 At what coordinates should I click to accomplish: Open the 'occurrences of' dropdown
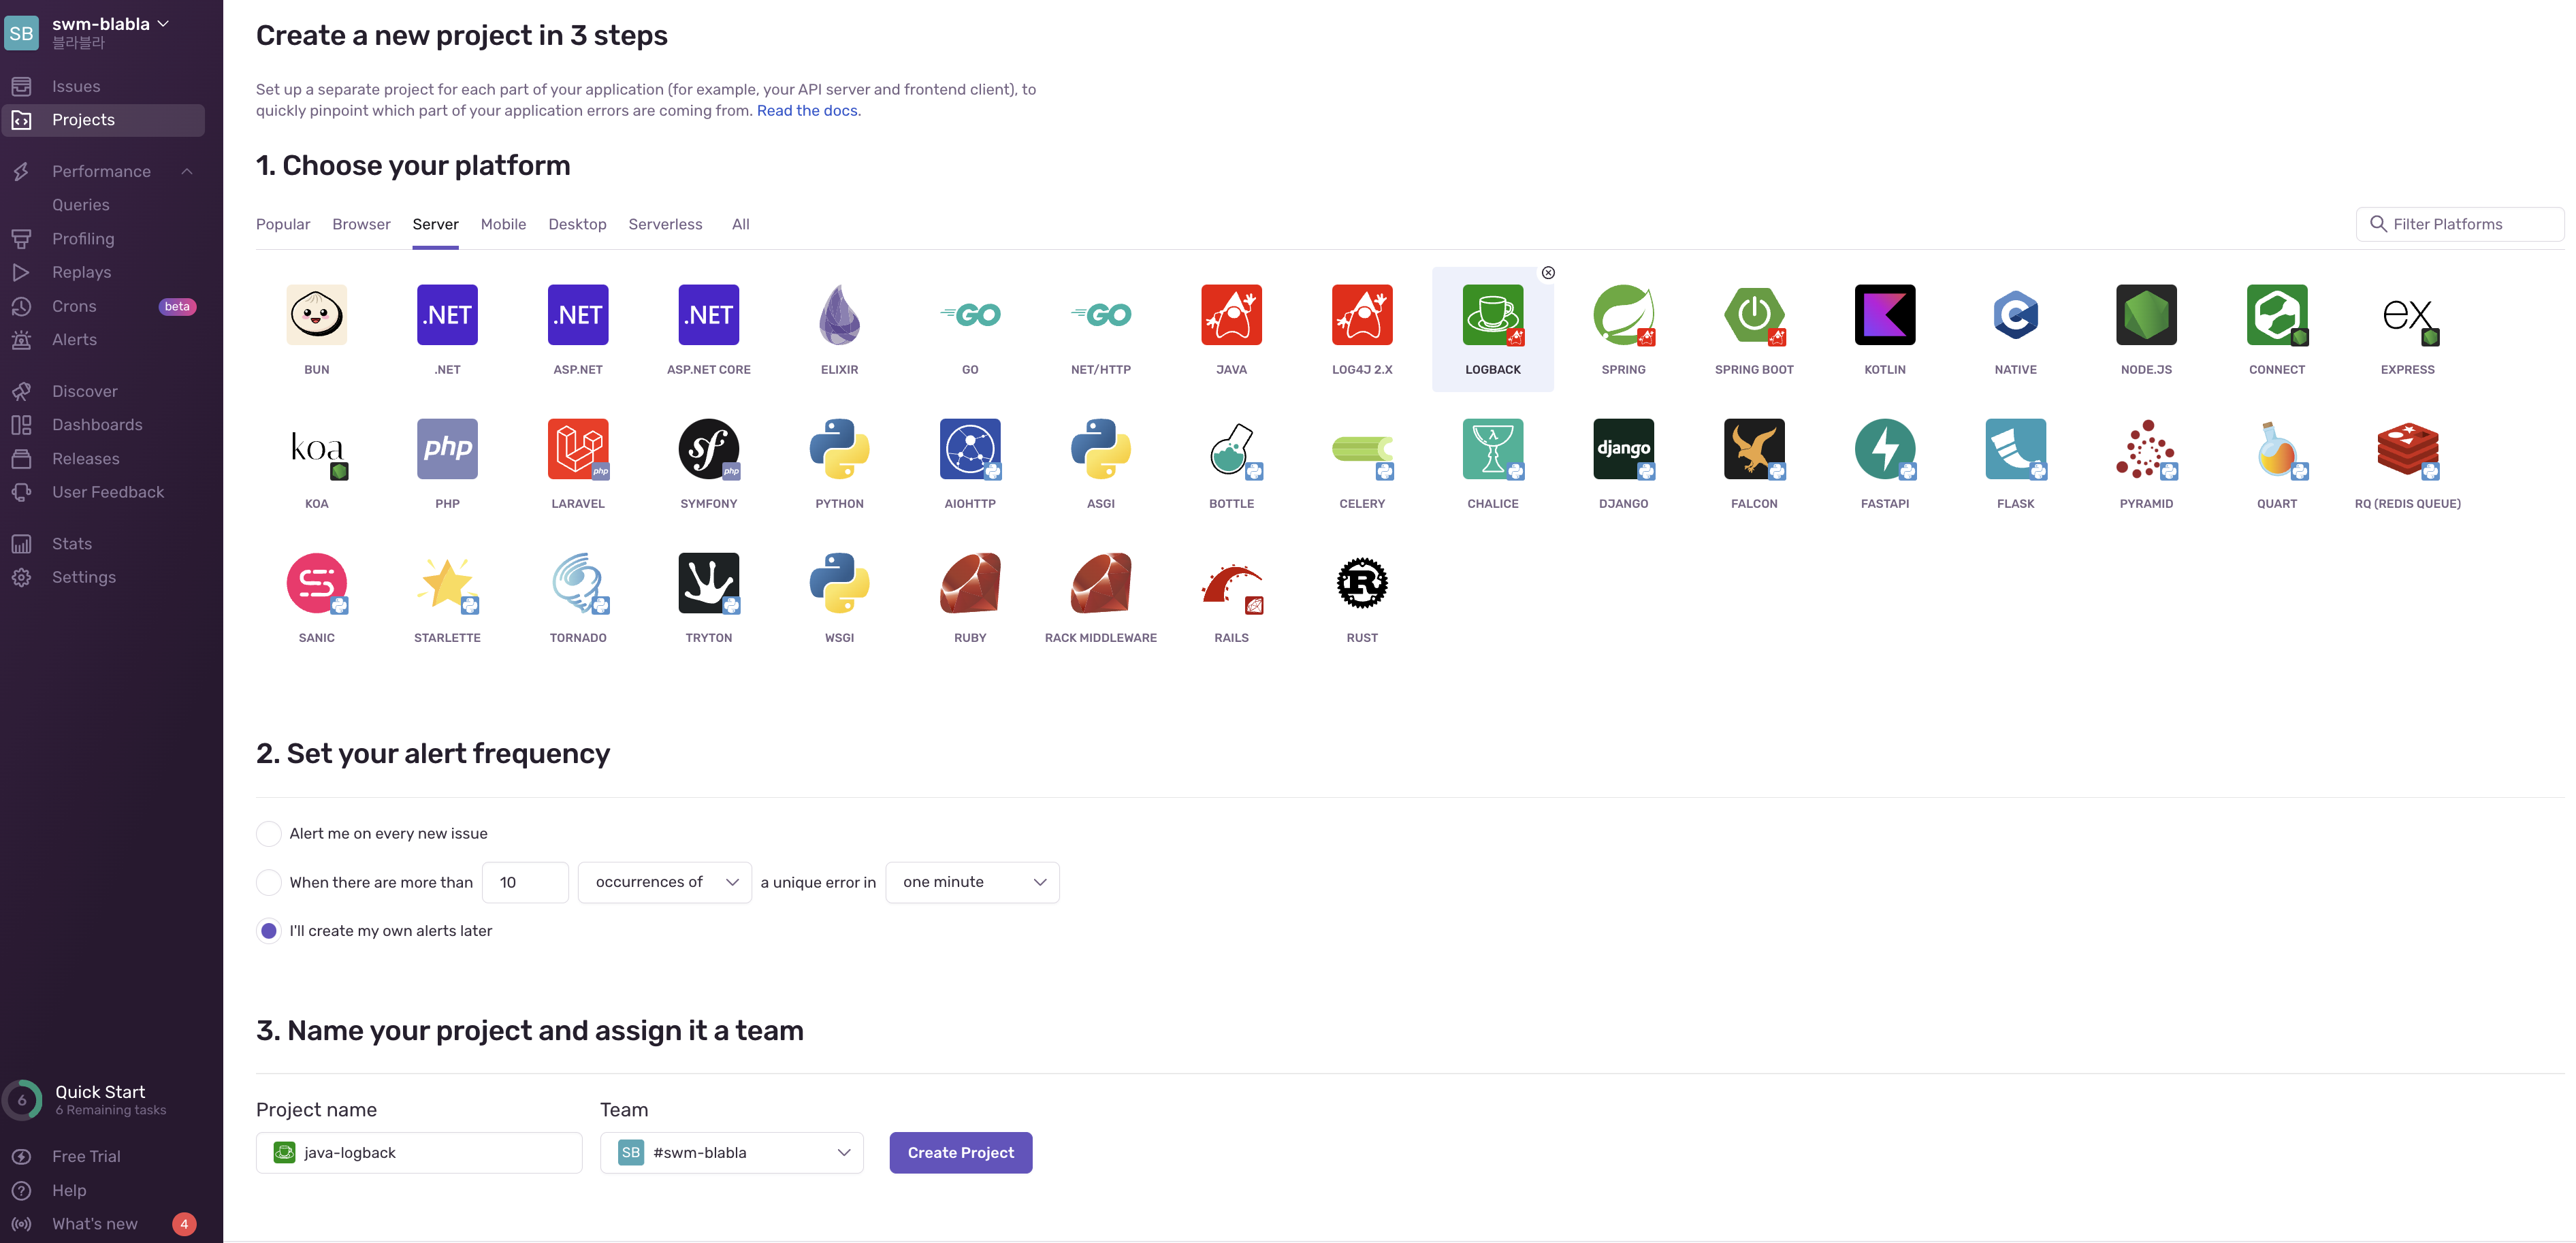coord(664,882)
